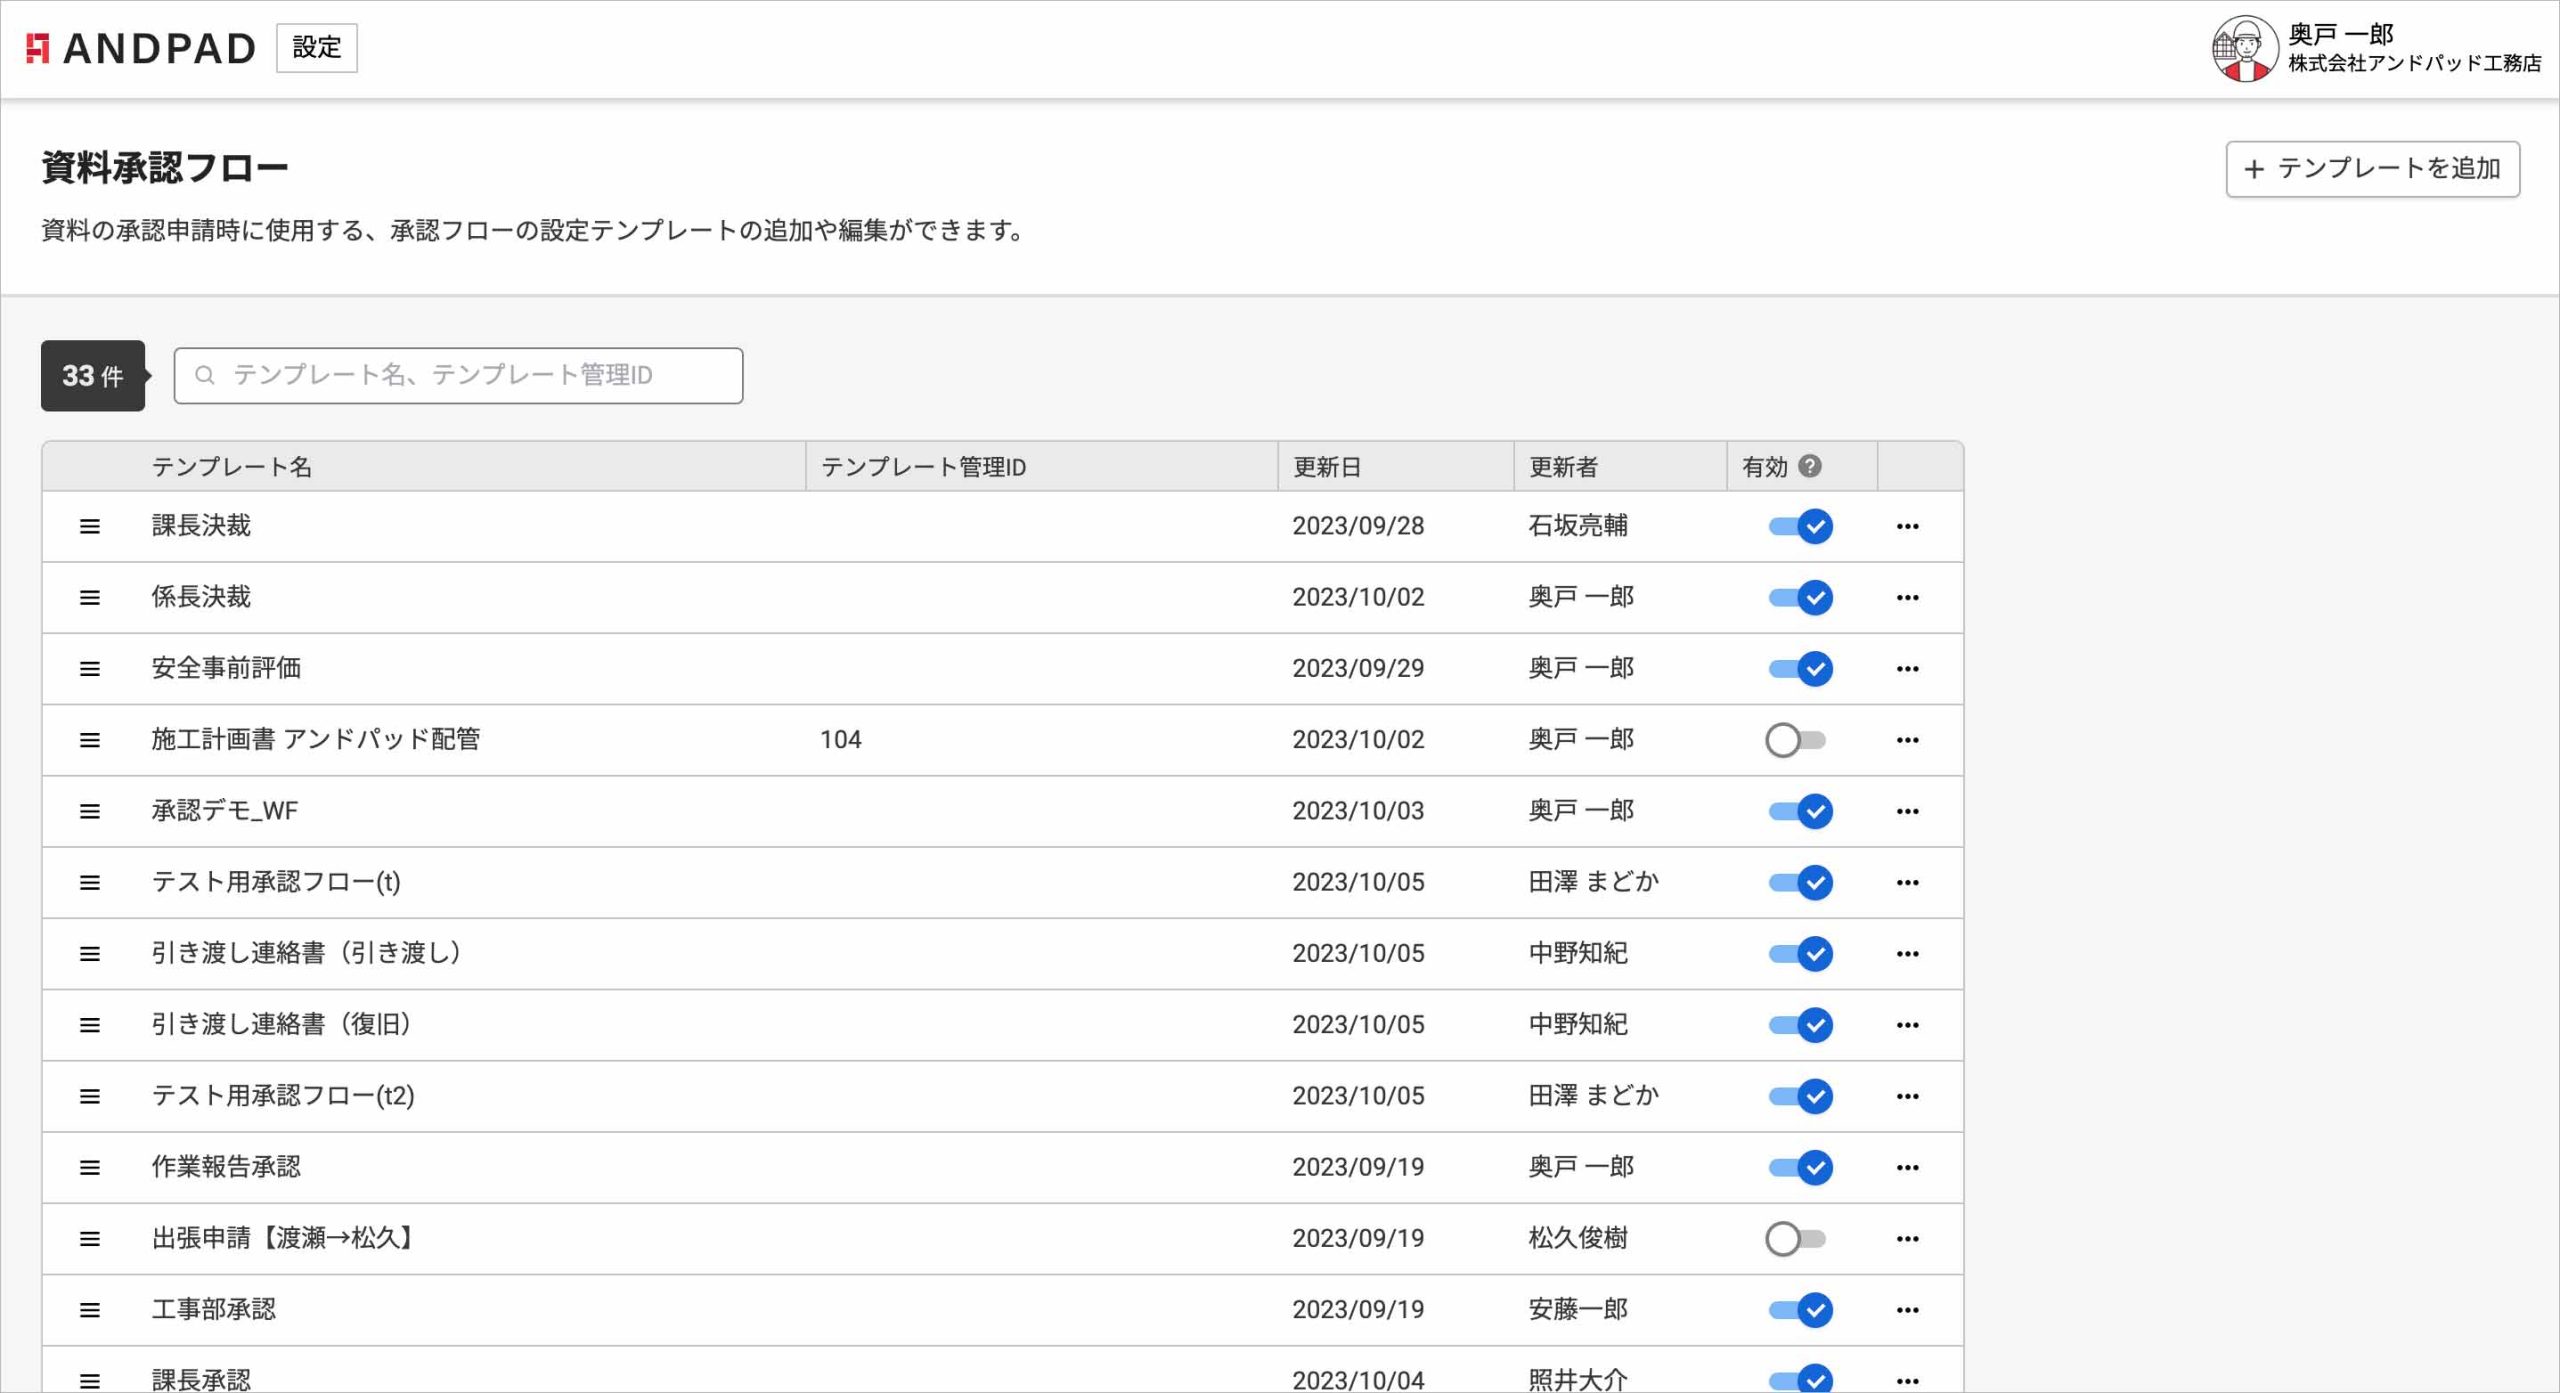
Task: Click drag handle for テスト用承認フロー(t)
Action: (90, 882)
